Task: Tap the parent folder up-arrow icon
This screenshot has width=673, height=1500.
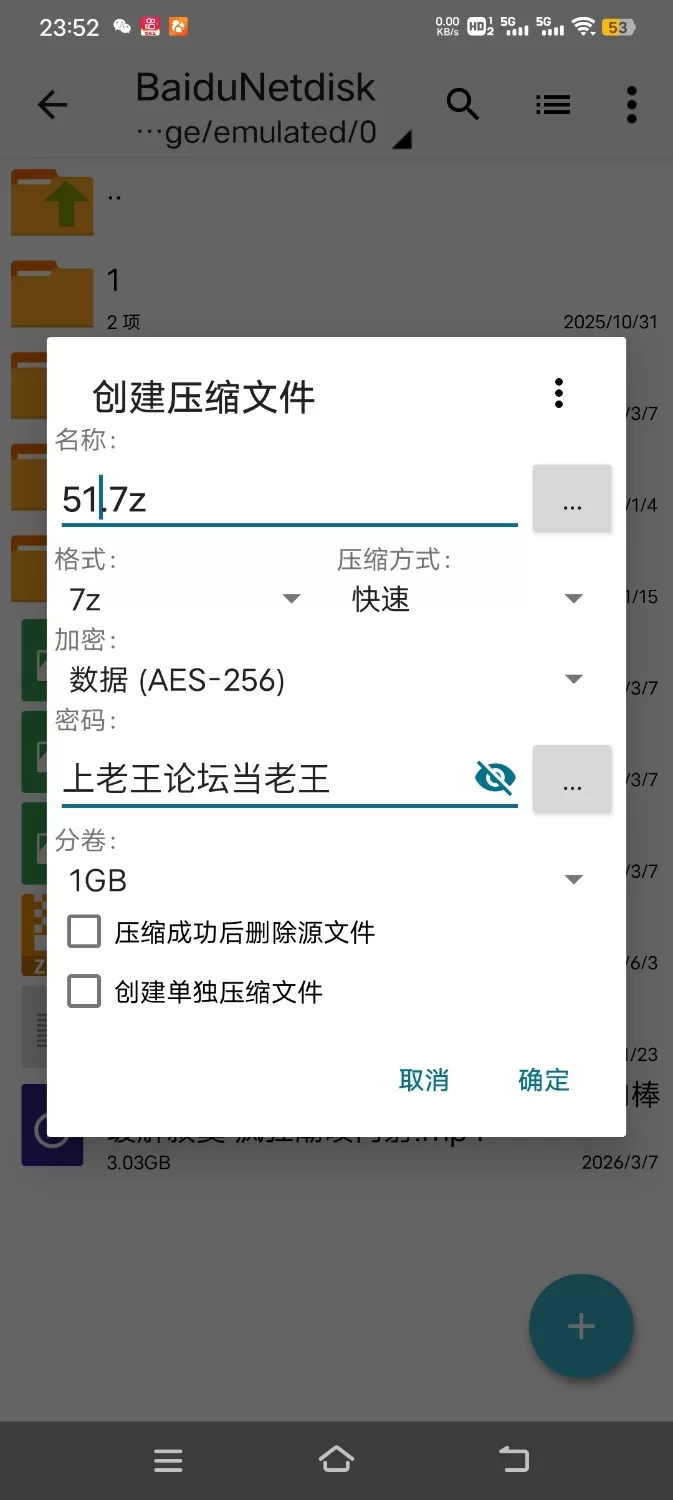Action: 52,202
